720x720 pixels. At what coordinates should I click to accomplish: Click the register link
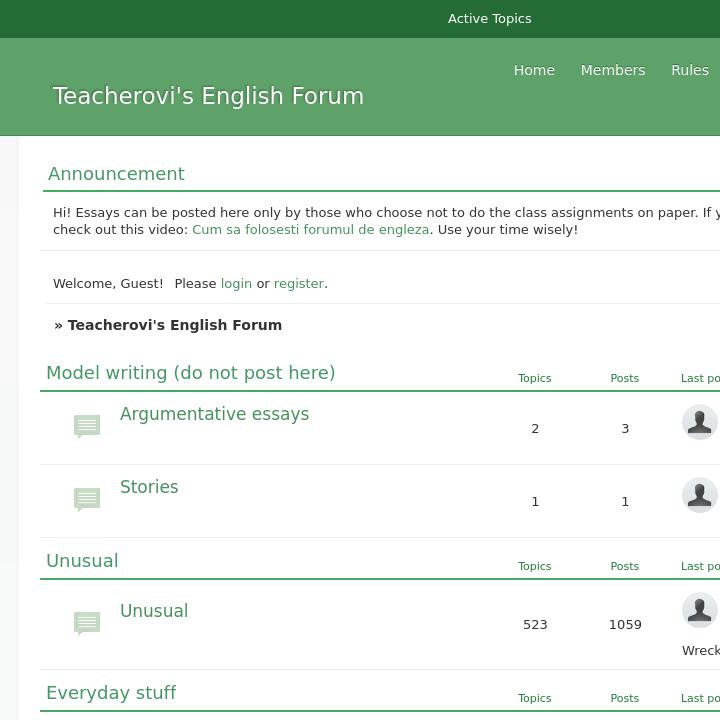click(x=298, y=284)
